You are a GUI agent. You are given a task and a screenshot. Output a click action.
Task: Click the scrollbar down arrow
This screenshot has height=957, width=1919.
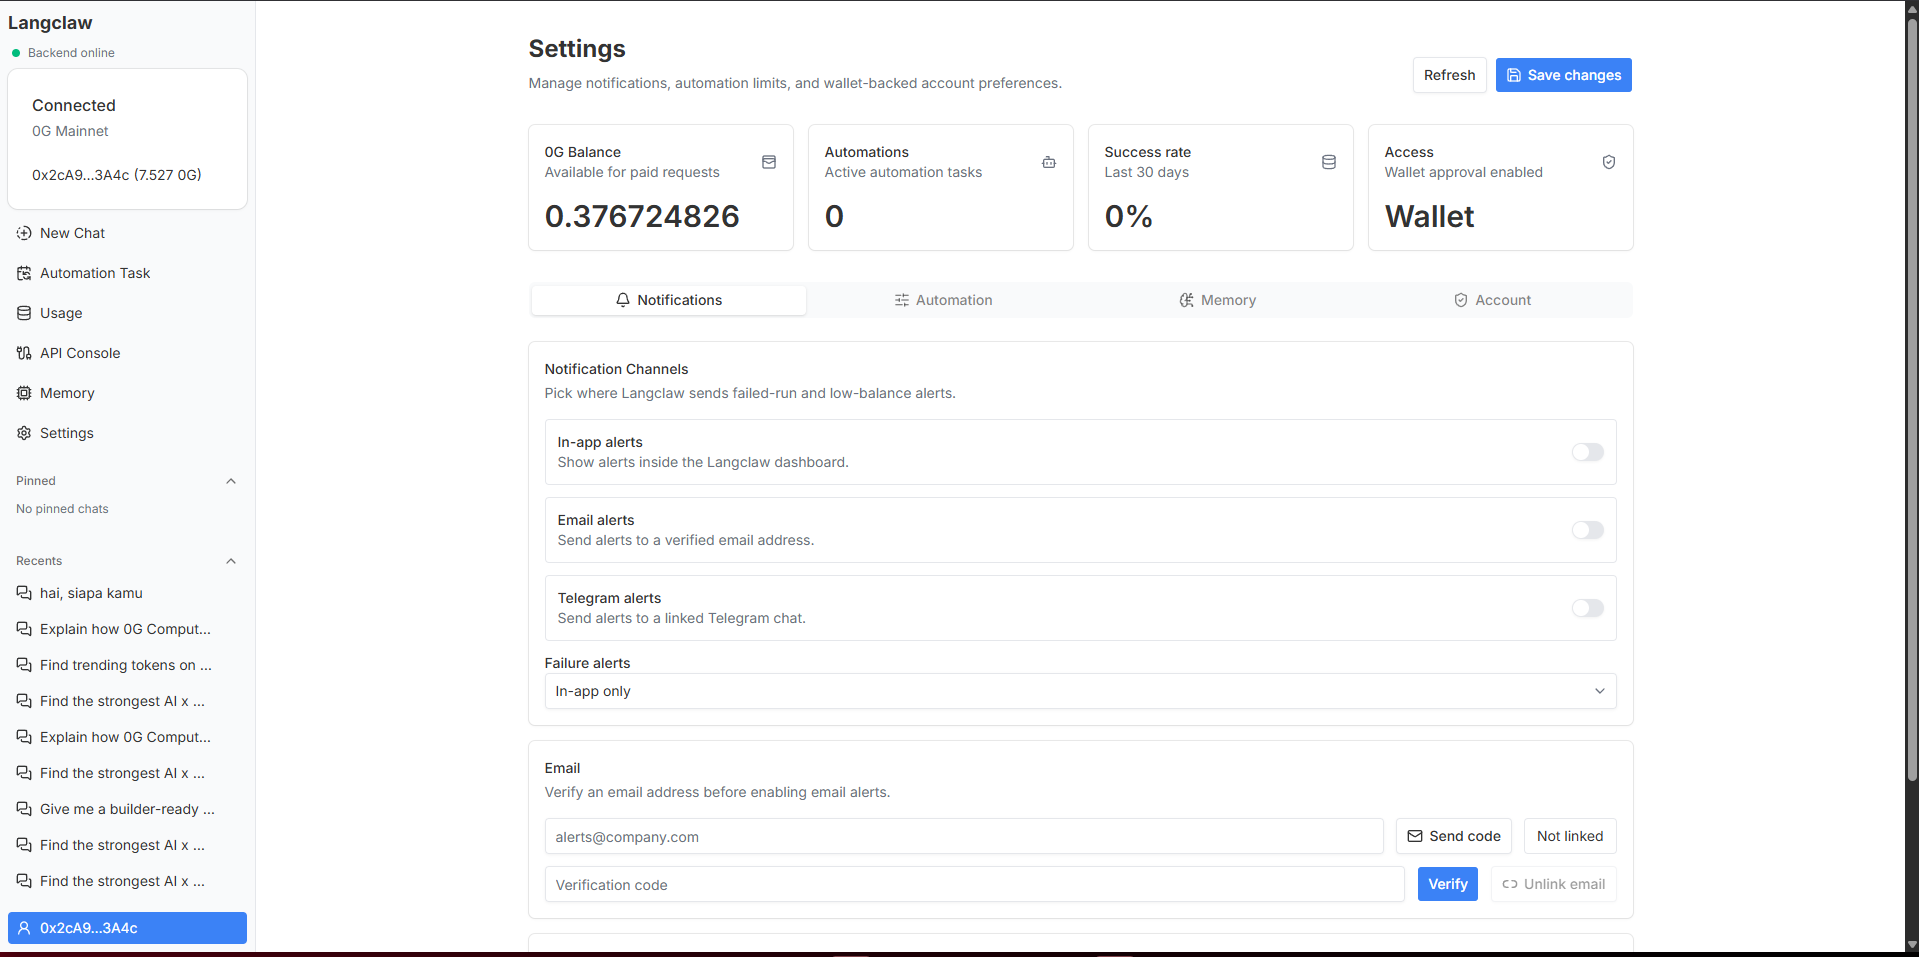pyautogui.click(x=1912, y=945)
